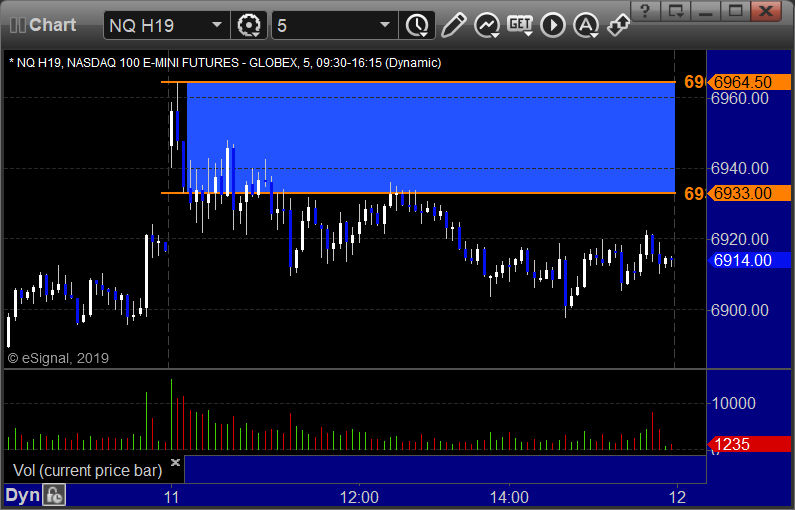Click the red volume value 1235 marker
Viewport: 795px width, 510px height.
point(749,445)
